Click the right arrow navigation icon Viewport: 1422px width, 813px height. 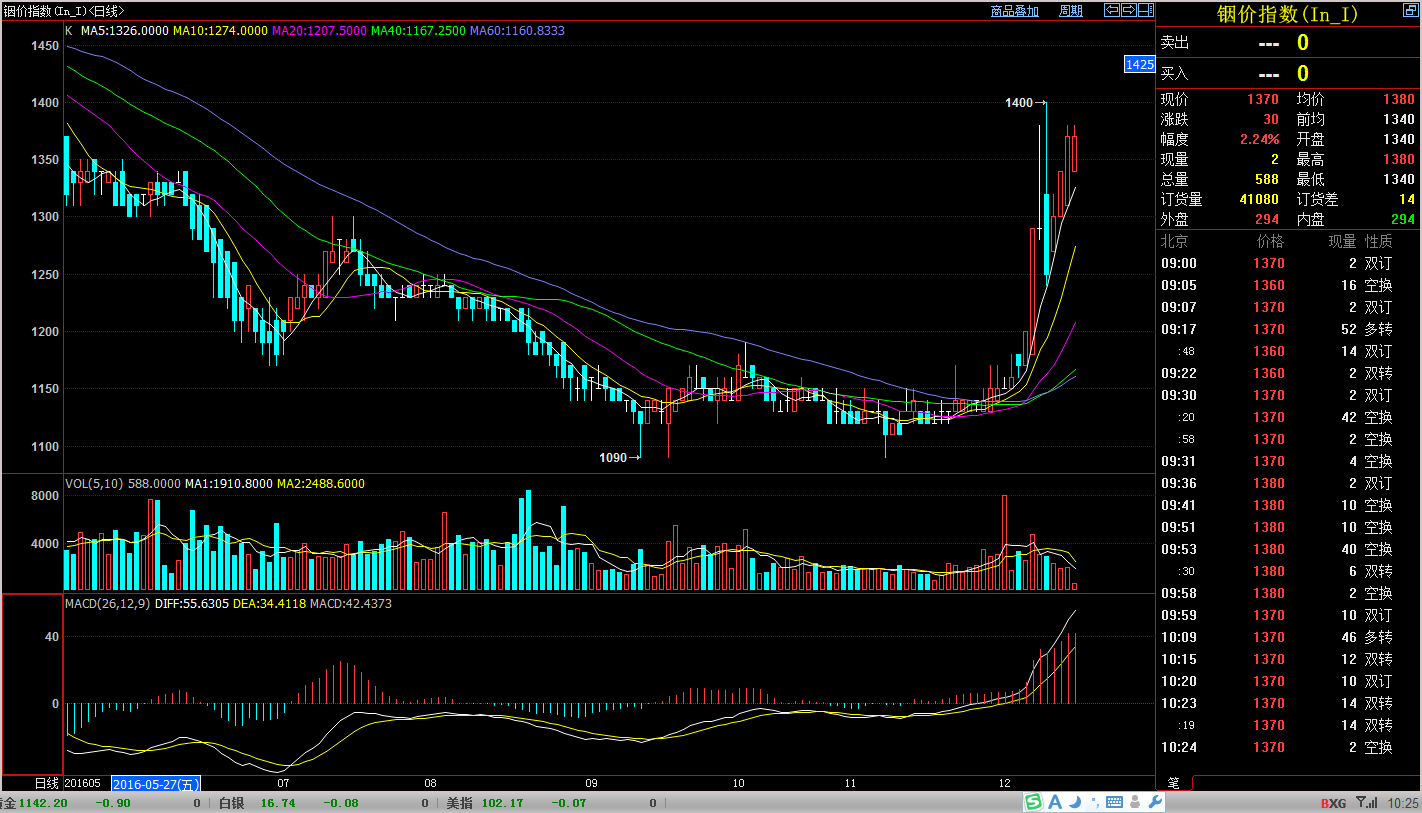click(1129, 11)
